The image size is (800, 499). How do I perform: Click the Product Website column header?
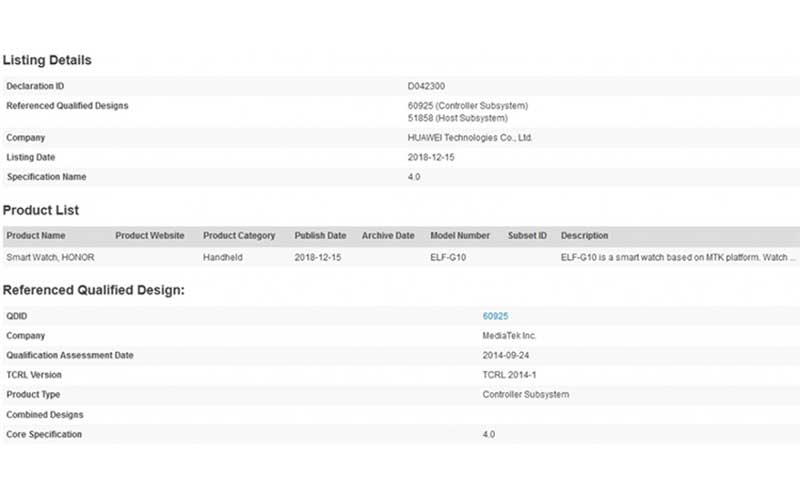point(149,236)
